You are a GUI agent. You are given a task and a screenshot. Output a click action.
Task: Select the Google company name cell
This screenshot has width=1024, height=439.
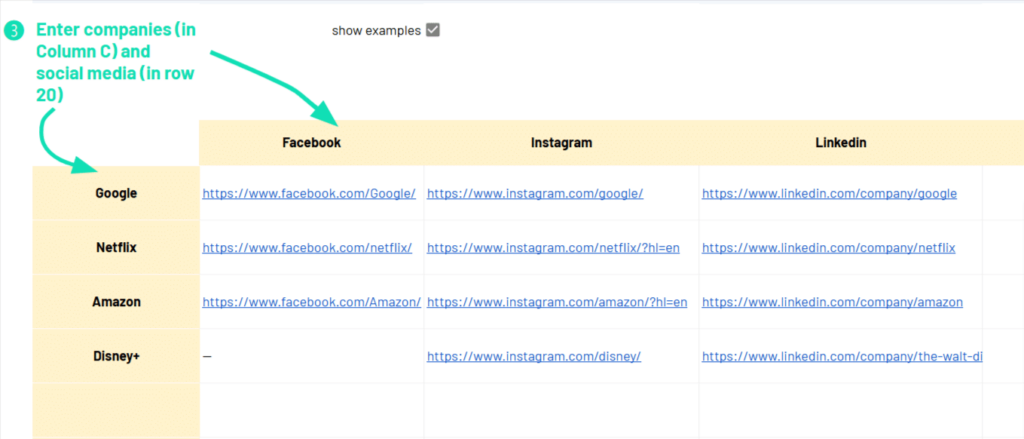116,194
